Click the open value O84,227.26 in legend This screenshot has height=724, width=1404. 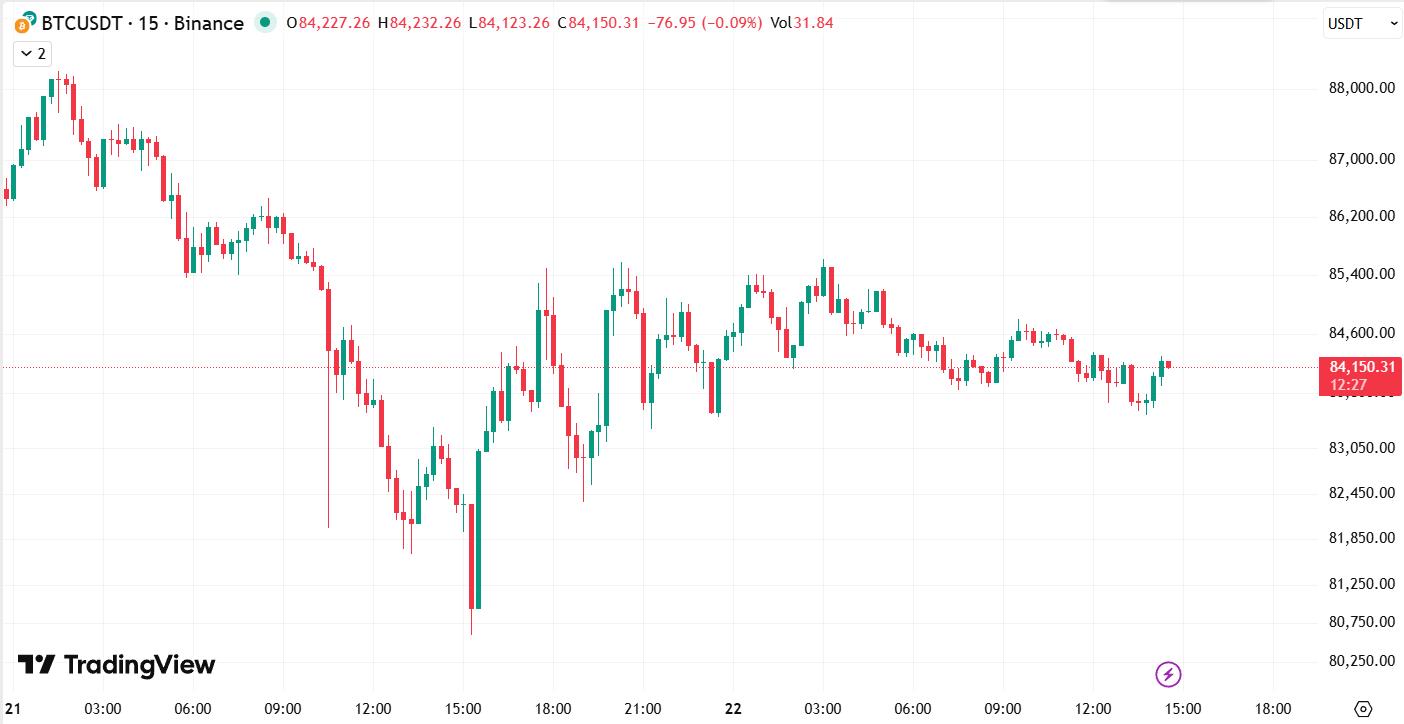point(326,23)
